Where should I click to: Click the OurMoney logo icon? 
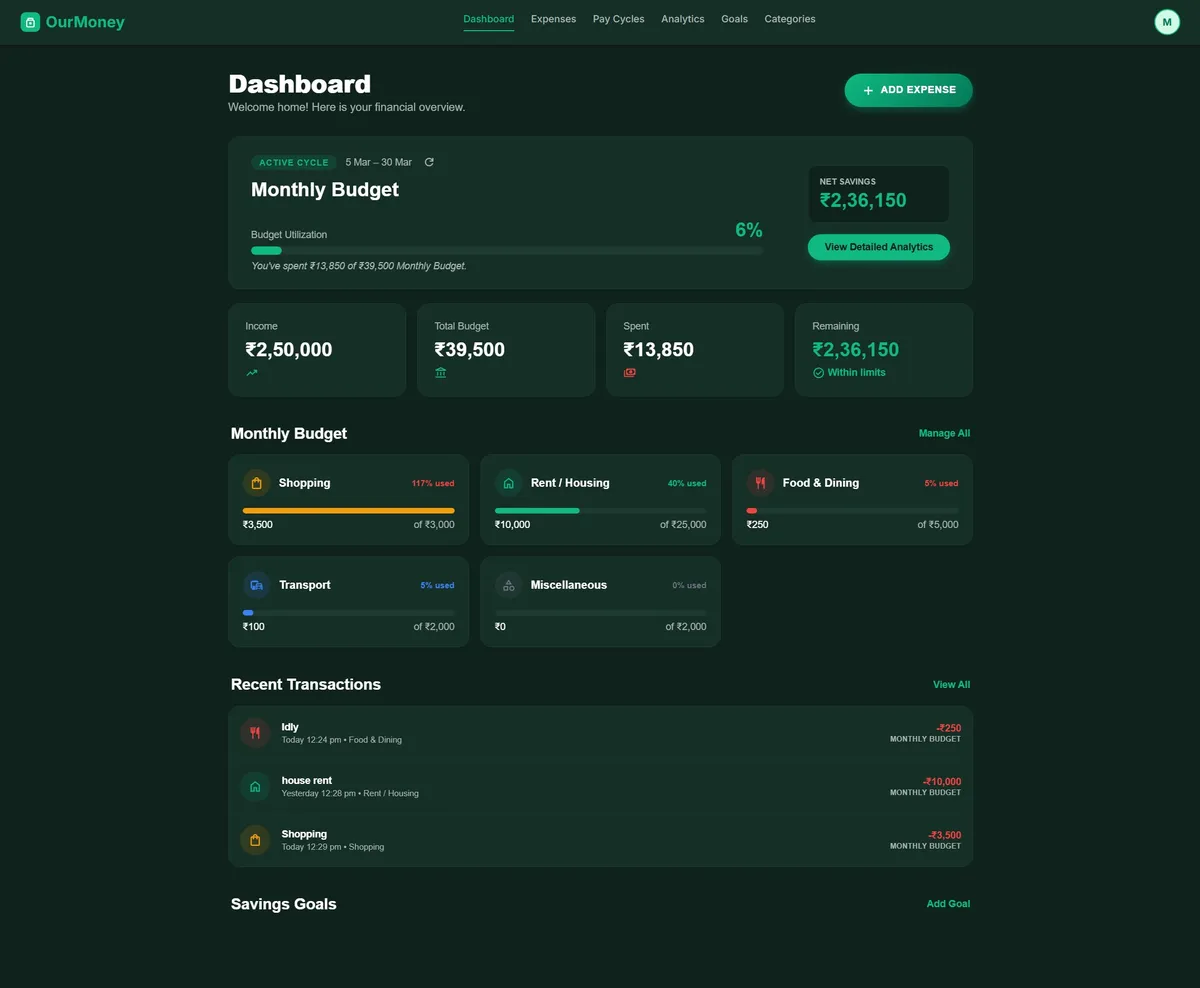(x=31, y=21)
